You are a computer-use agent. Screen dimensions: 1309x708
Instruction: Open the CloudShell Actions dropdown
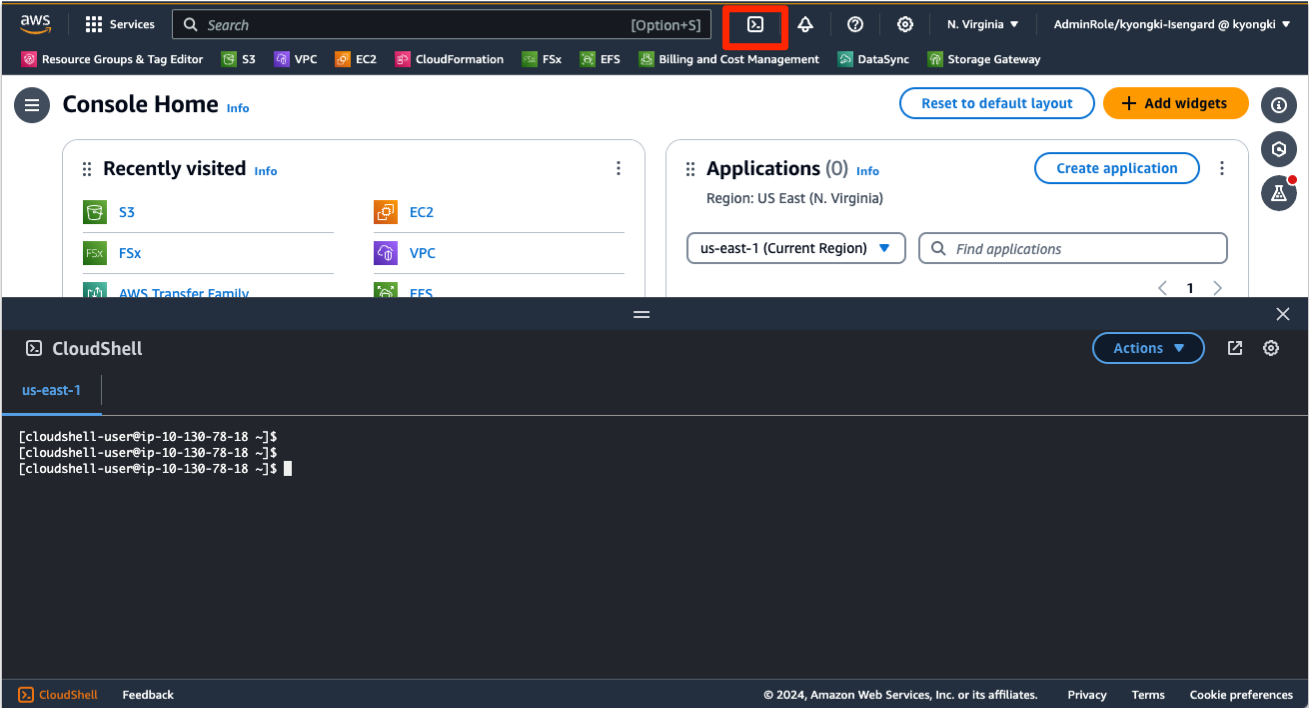[x=1148, y=348]
